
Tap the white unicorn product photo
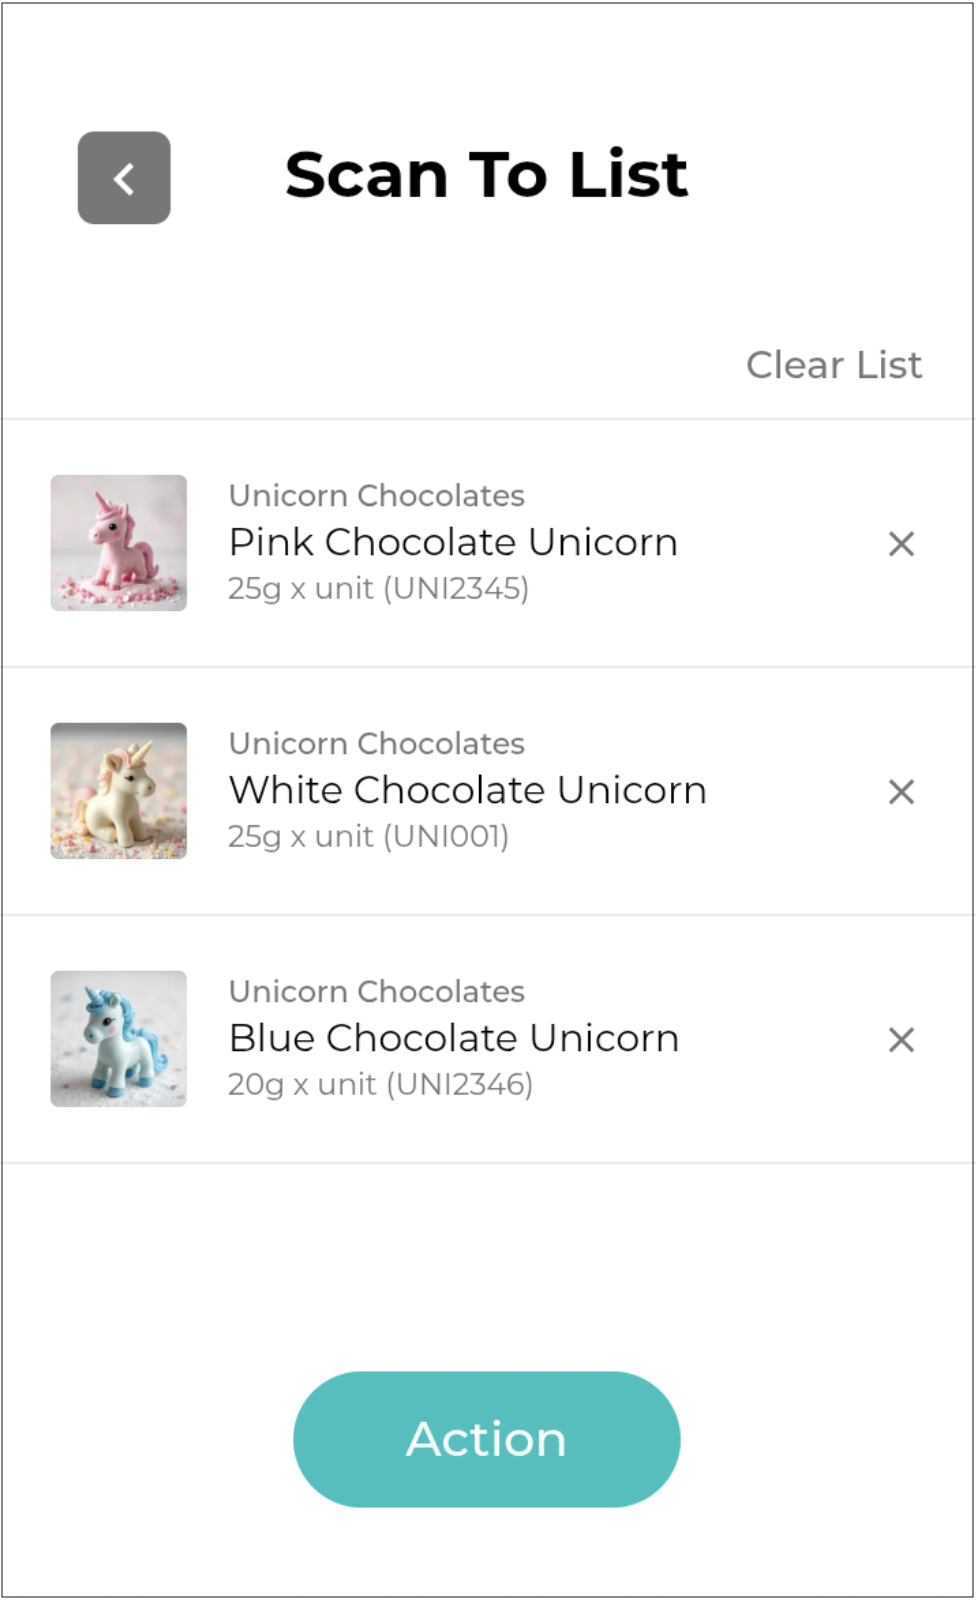click(119, 791)
